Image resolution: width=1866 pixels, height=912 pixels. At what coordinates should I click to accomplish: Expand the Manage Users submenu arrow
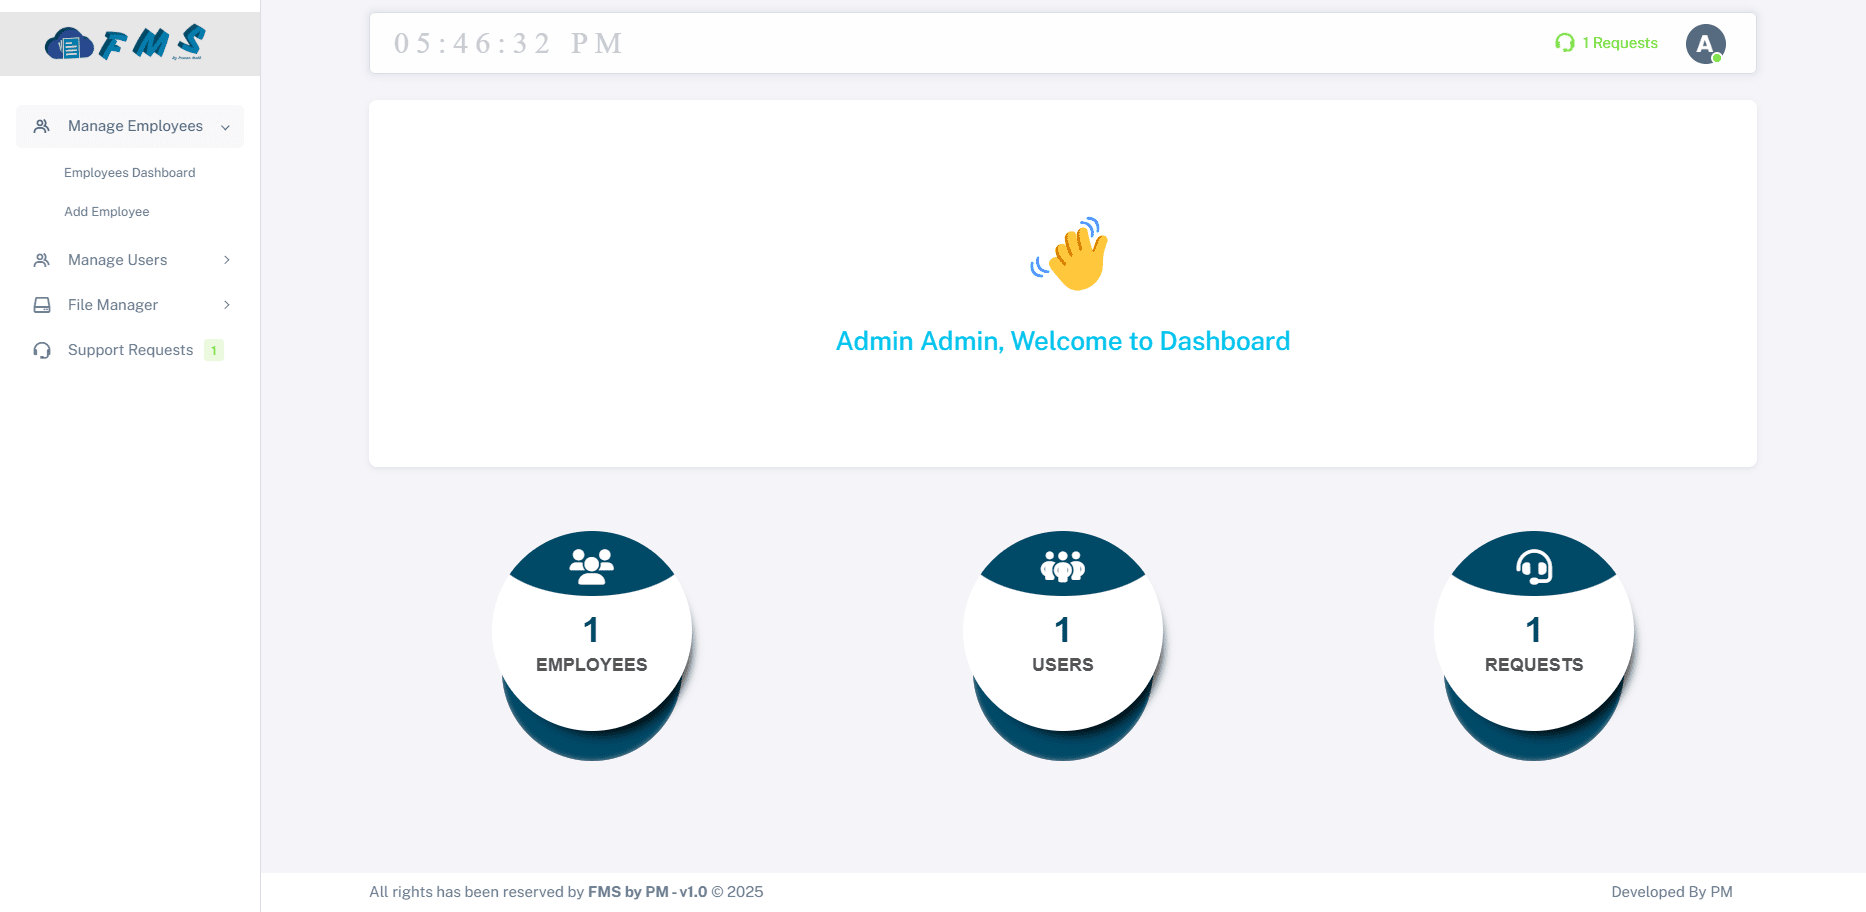227,260
